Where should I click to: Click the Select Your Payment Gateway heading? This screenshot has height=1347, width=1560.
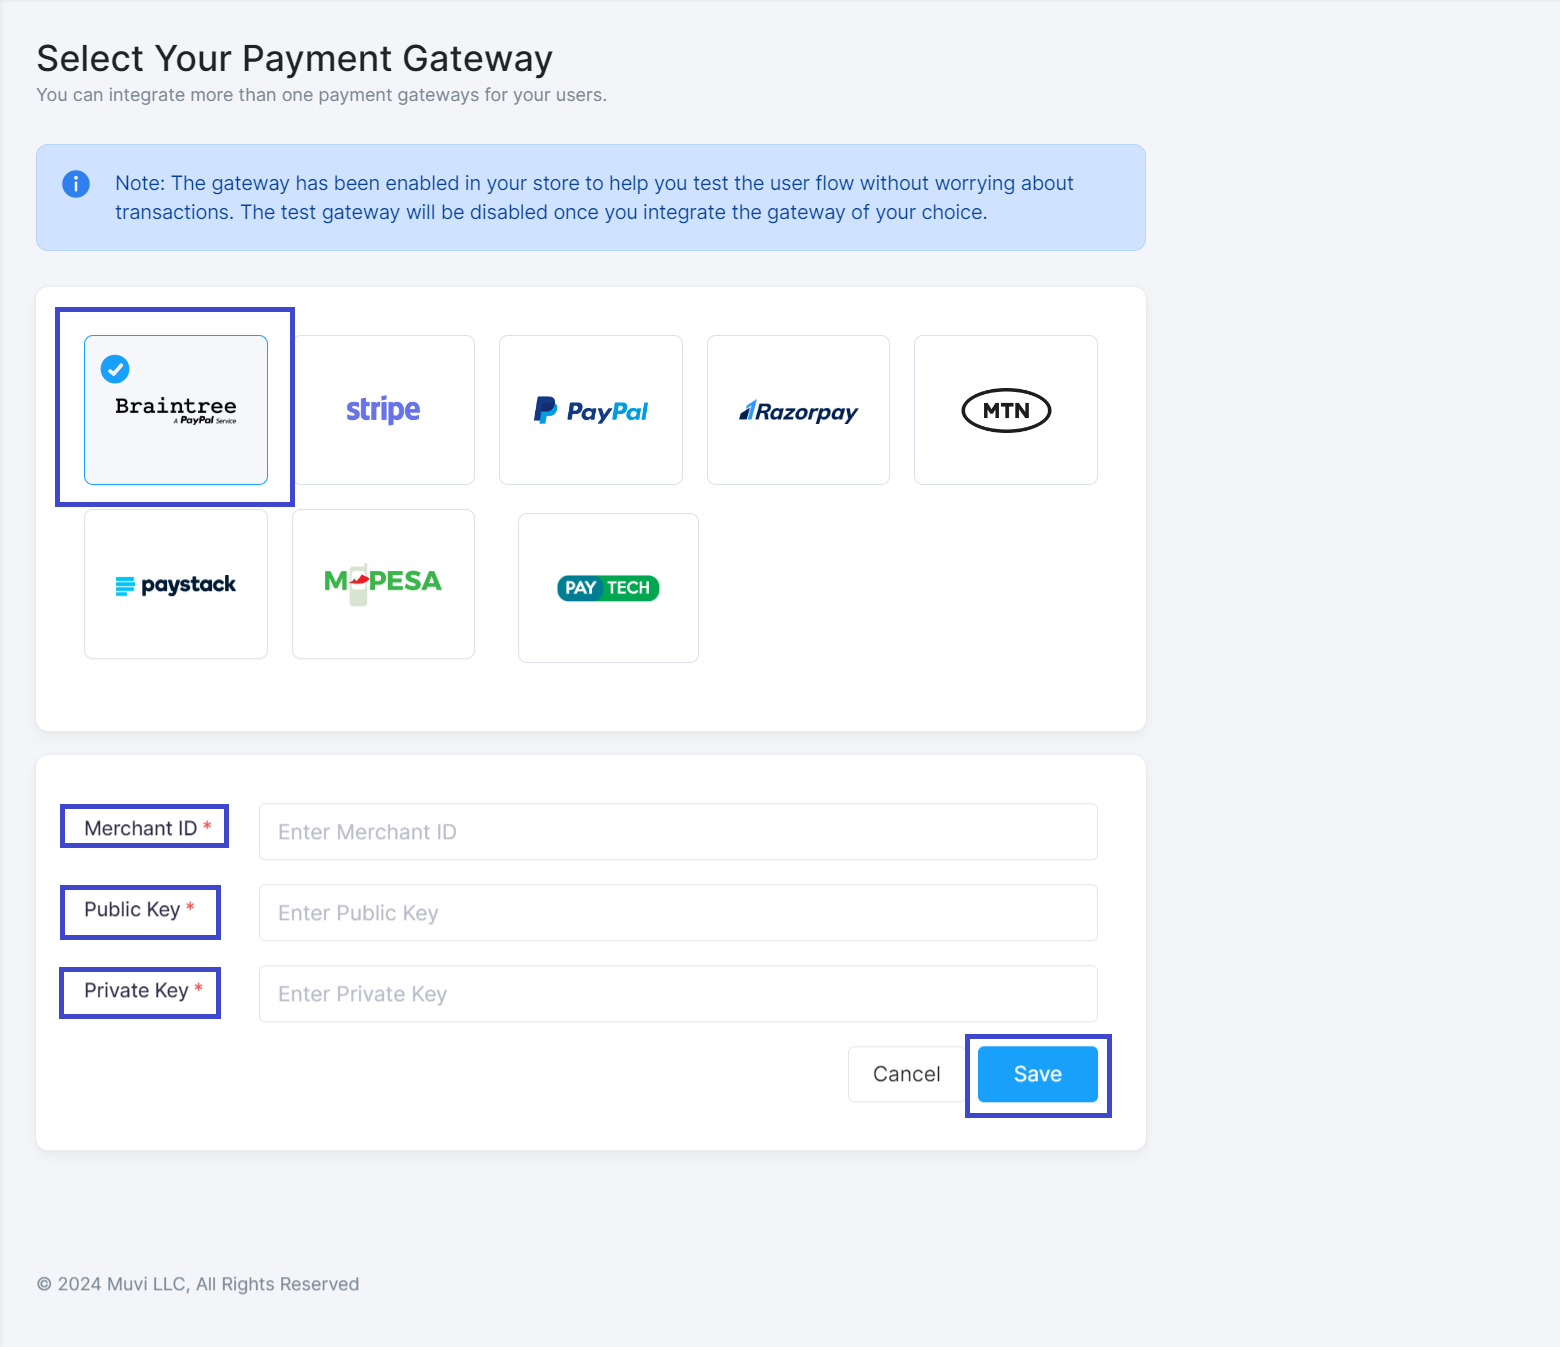click(x=295, y=59)
